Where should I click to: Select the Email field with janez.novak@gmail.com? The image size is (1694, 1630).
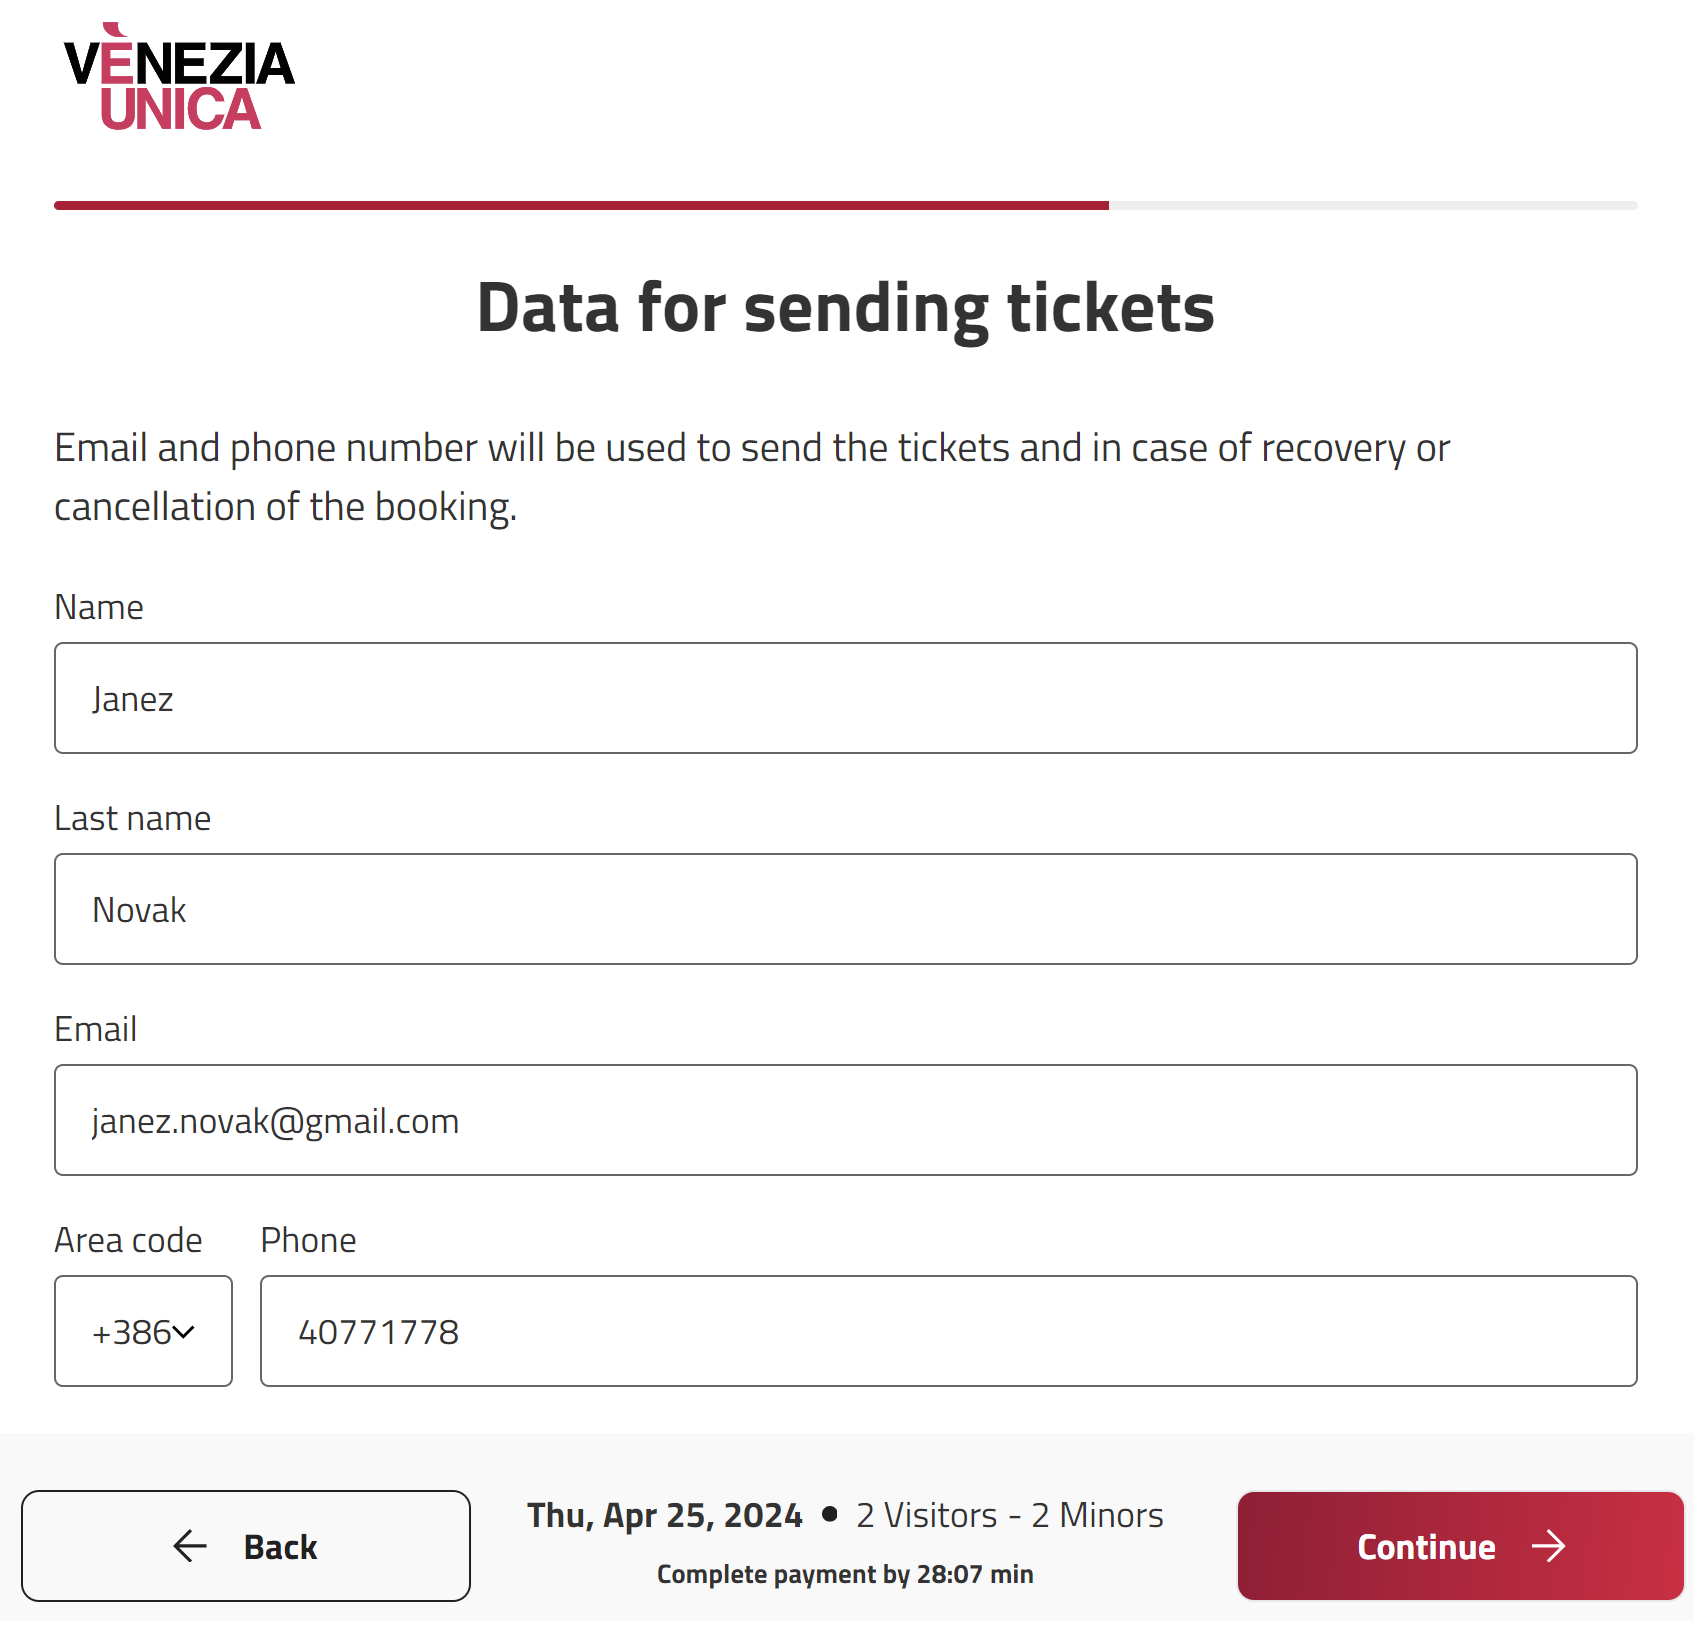pos(845,1120)
